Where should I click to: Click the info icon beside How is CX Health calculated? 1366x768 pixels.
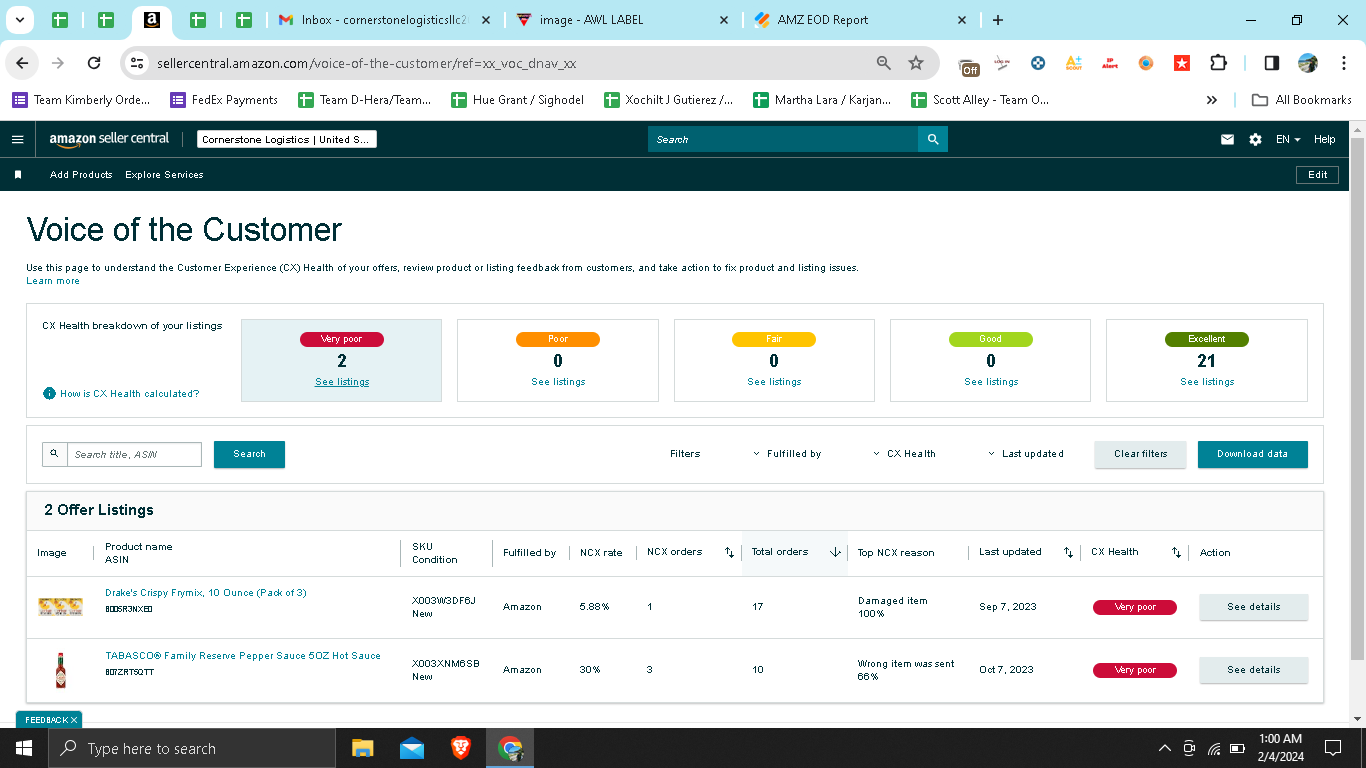coord(49,393)
